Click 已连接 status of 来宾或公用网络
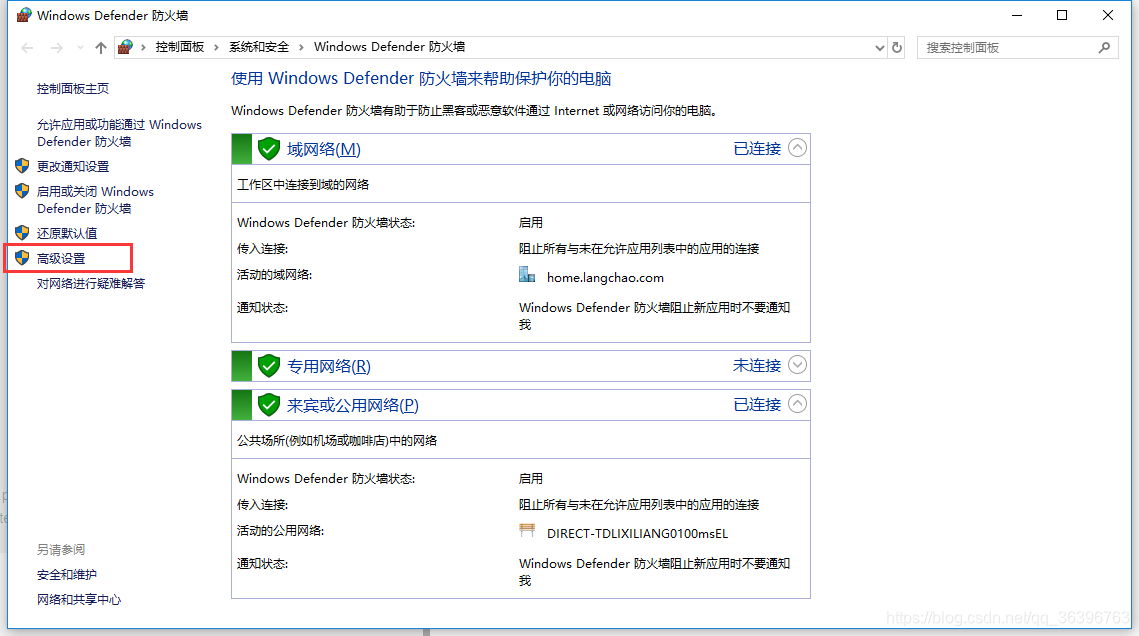The width and height of the screenshot is (1139, 636). [x=757, y=404]
